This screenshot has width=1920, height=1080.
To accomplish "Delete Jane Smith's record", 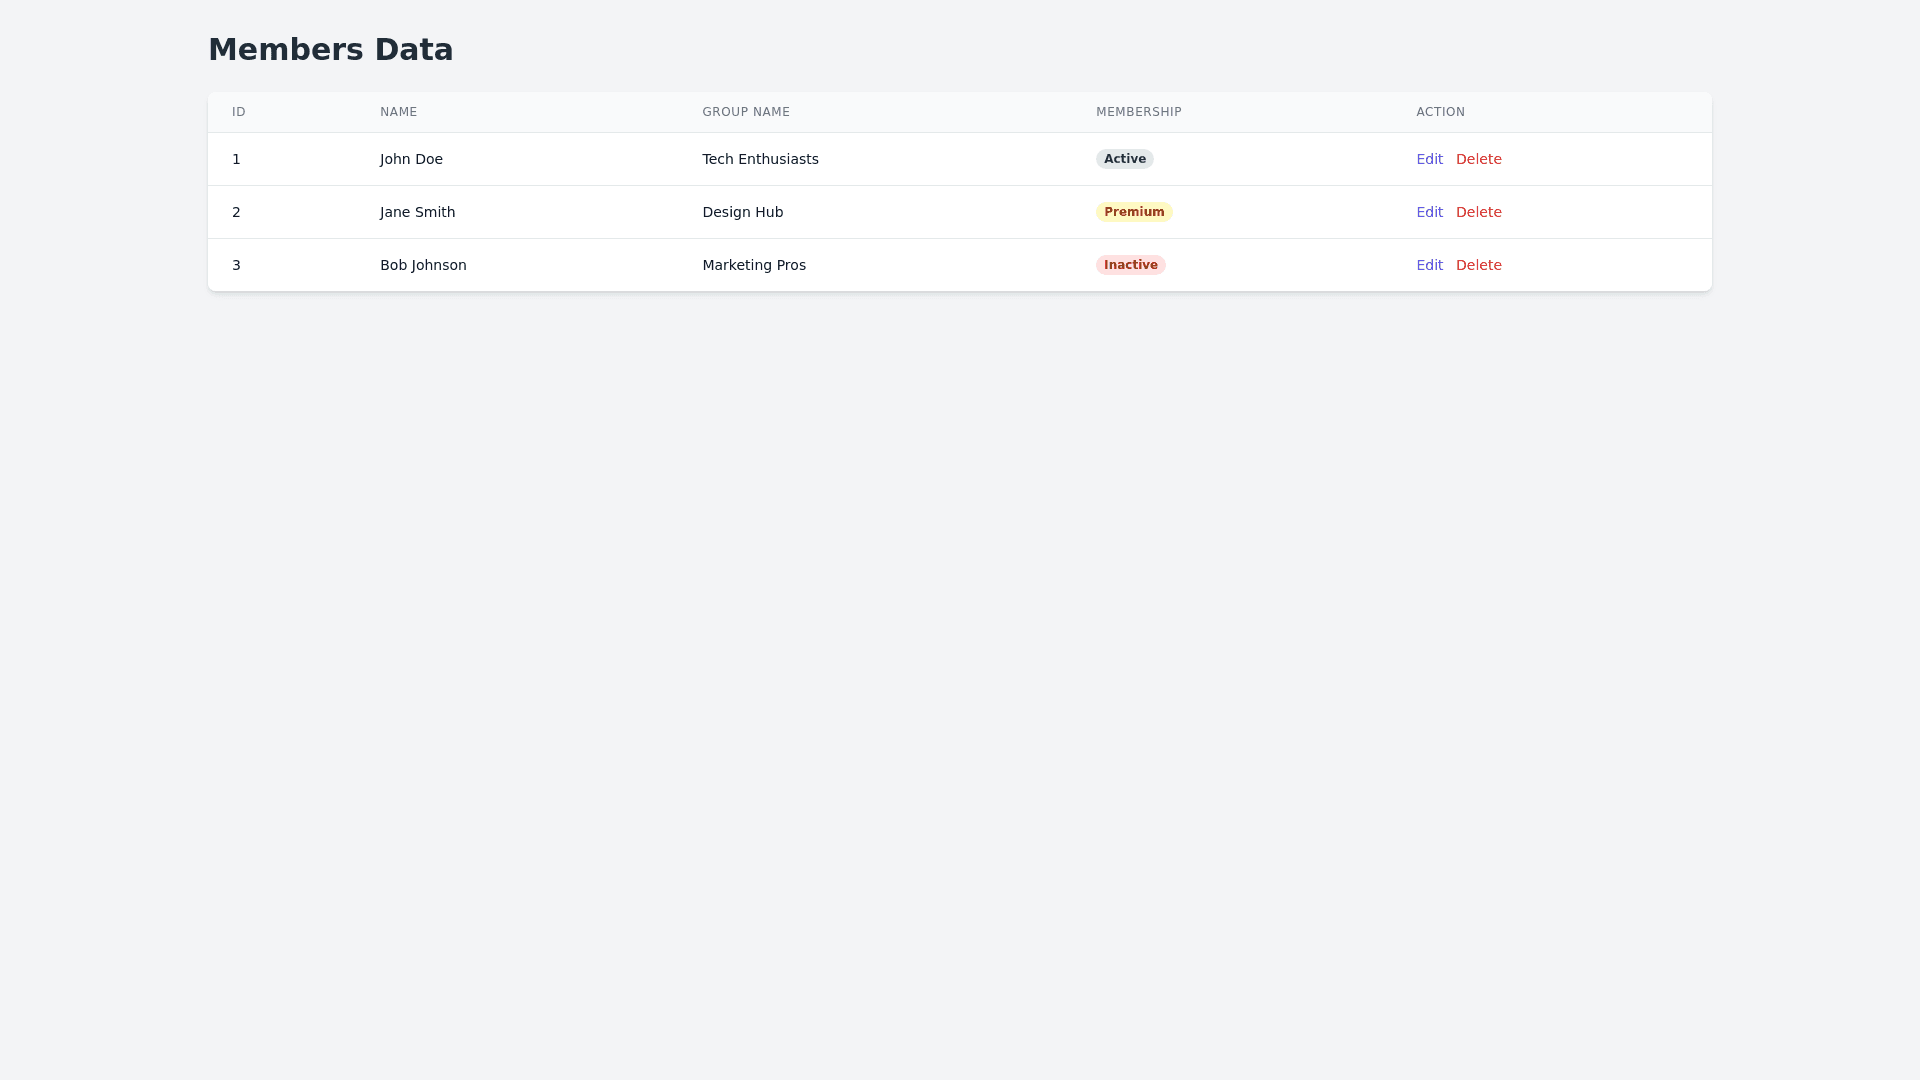I will coord(1478,212).
